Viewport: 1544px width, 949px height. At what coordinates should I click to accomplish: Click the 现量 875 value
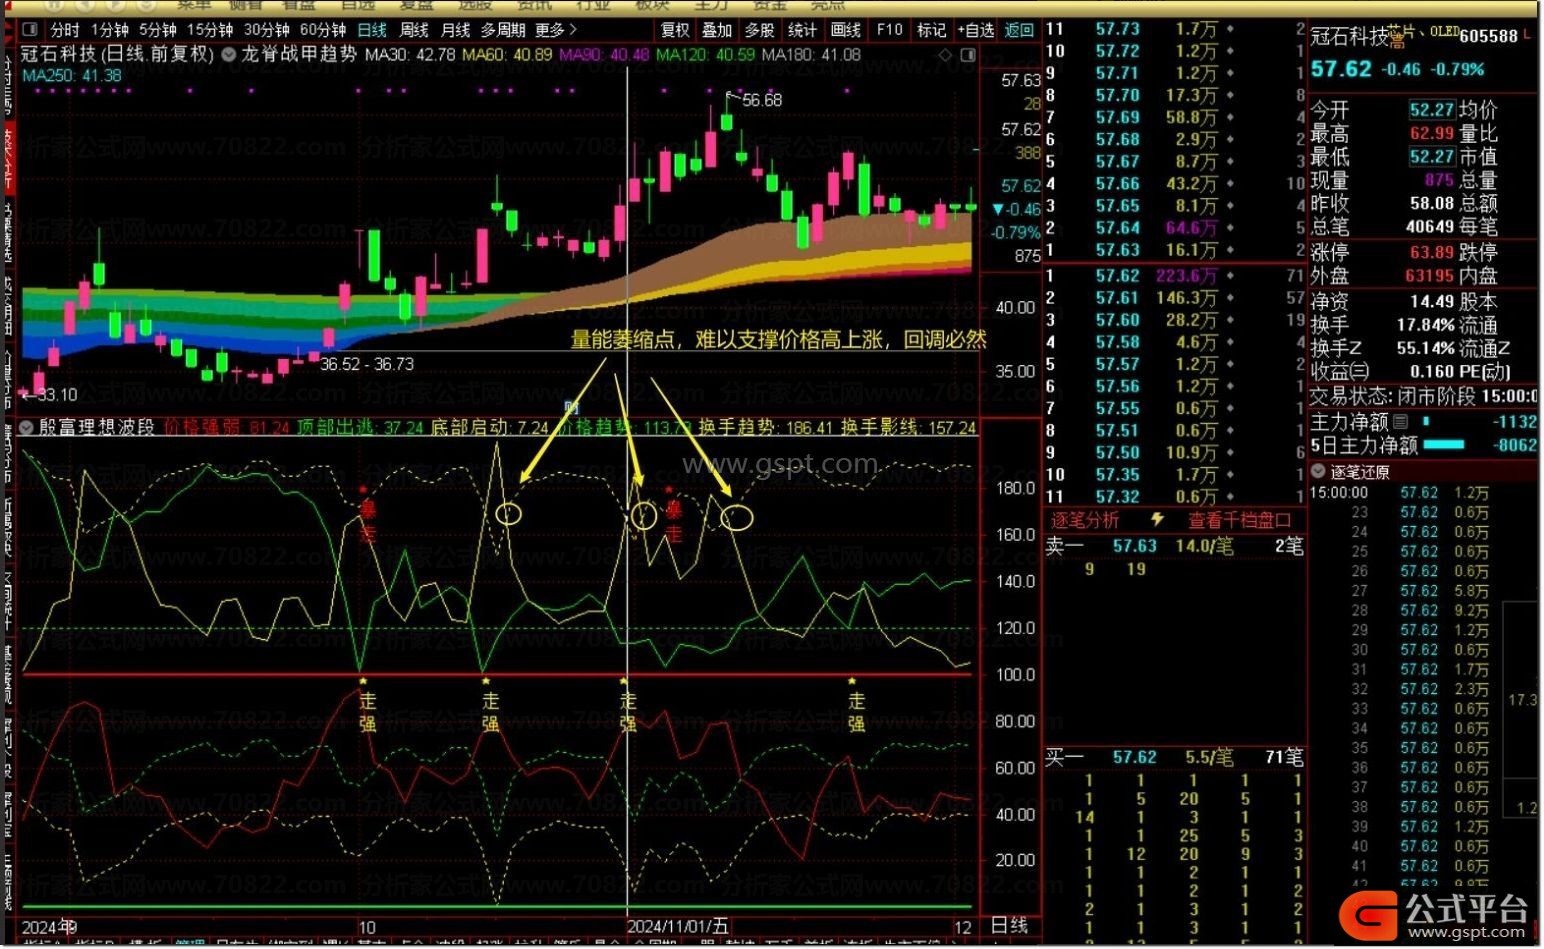[1439, 180]
